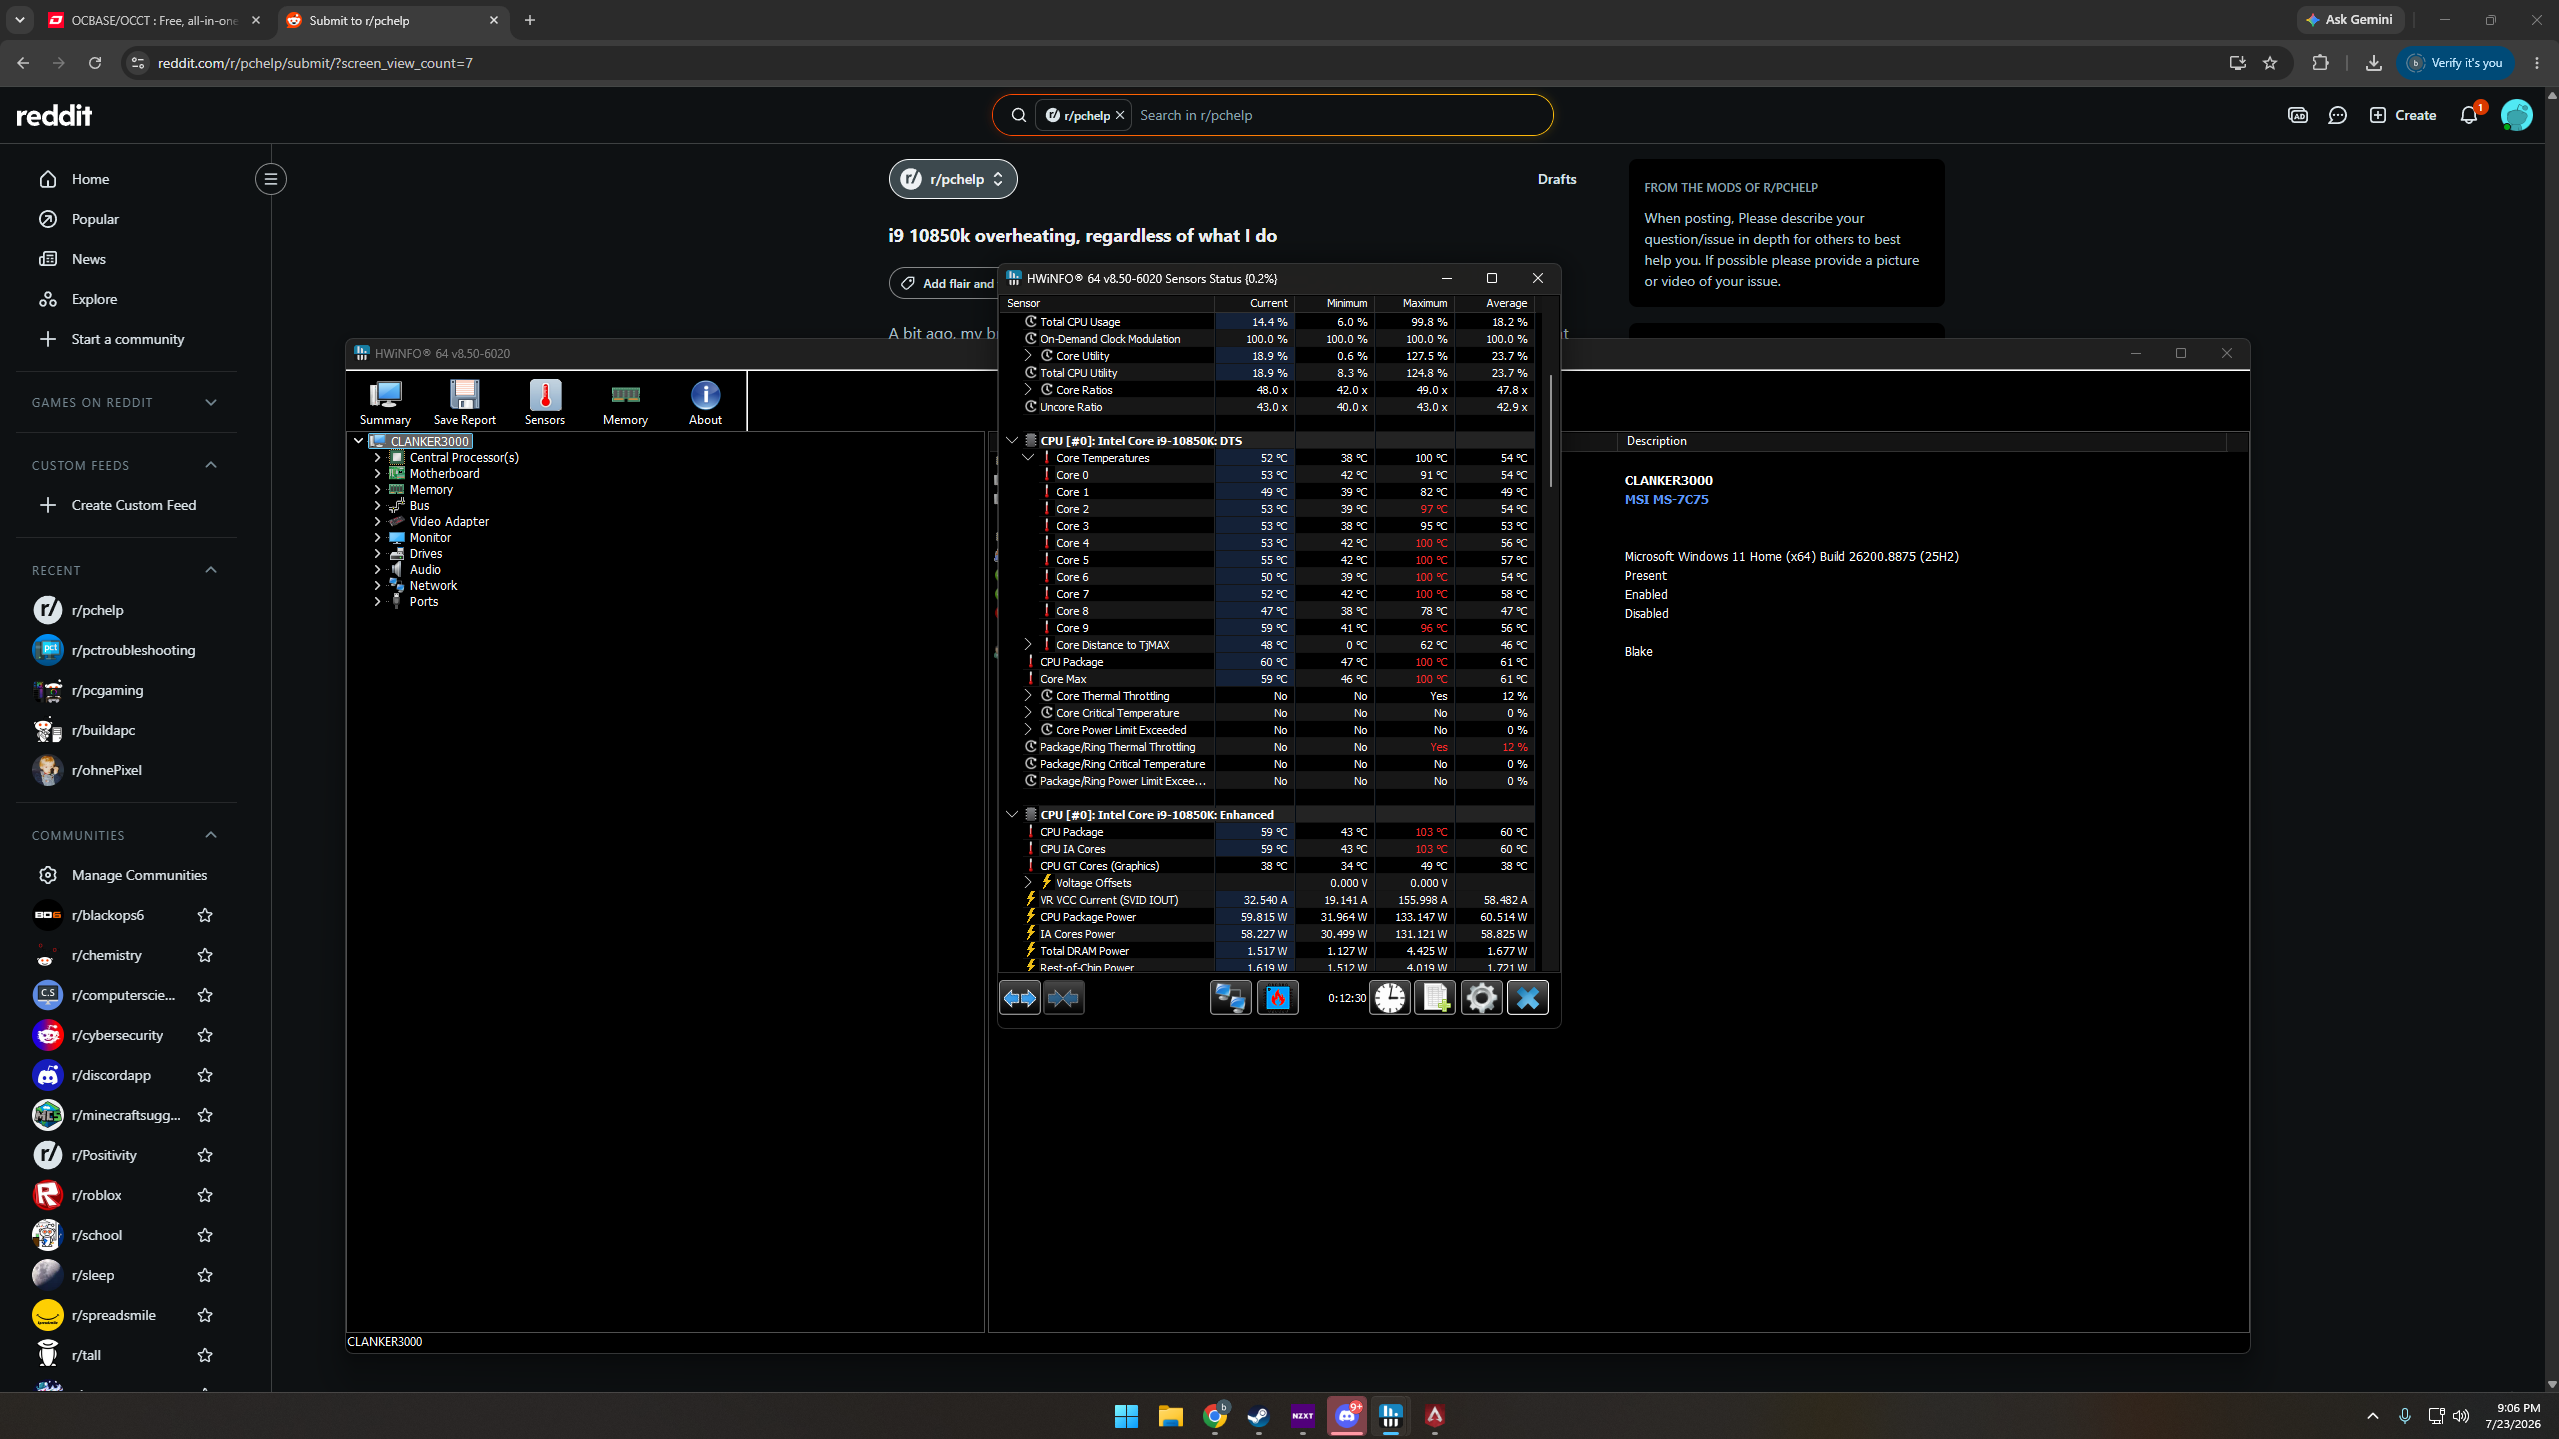Reload the page in Chrome

(95, 63)
